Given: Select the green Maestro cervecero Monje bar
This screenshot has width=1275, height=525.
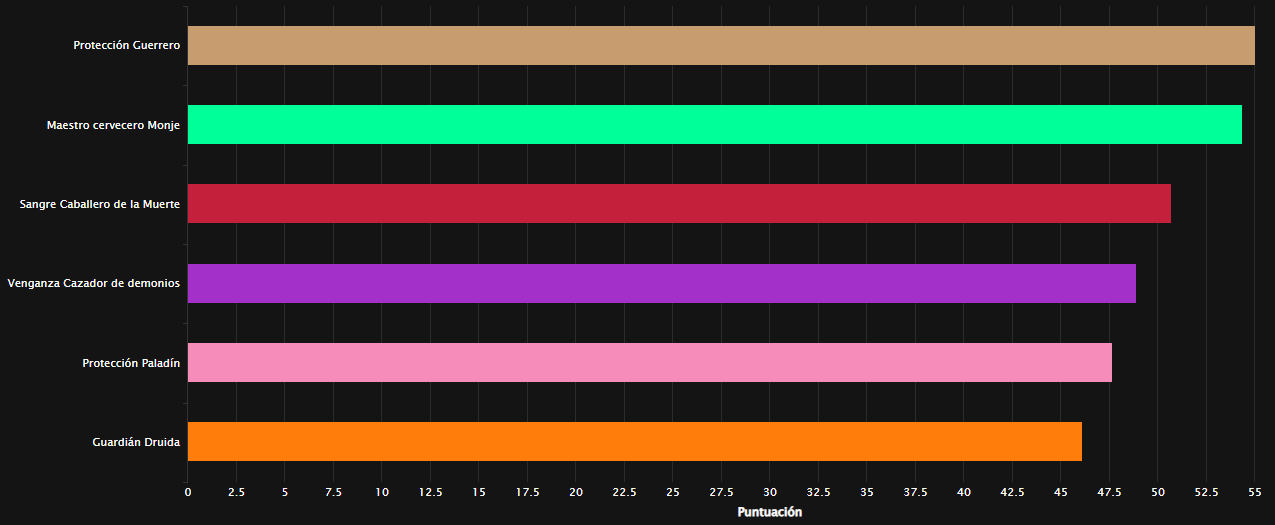Looking at the screenshot, I should [x=714, y=125].
